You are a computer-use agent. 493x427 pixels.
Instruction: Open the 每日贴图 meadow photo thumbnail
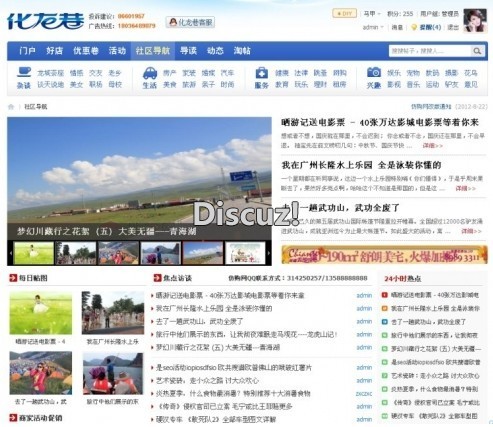tap(41, 313)
